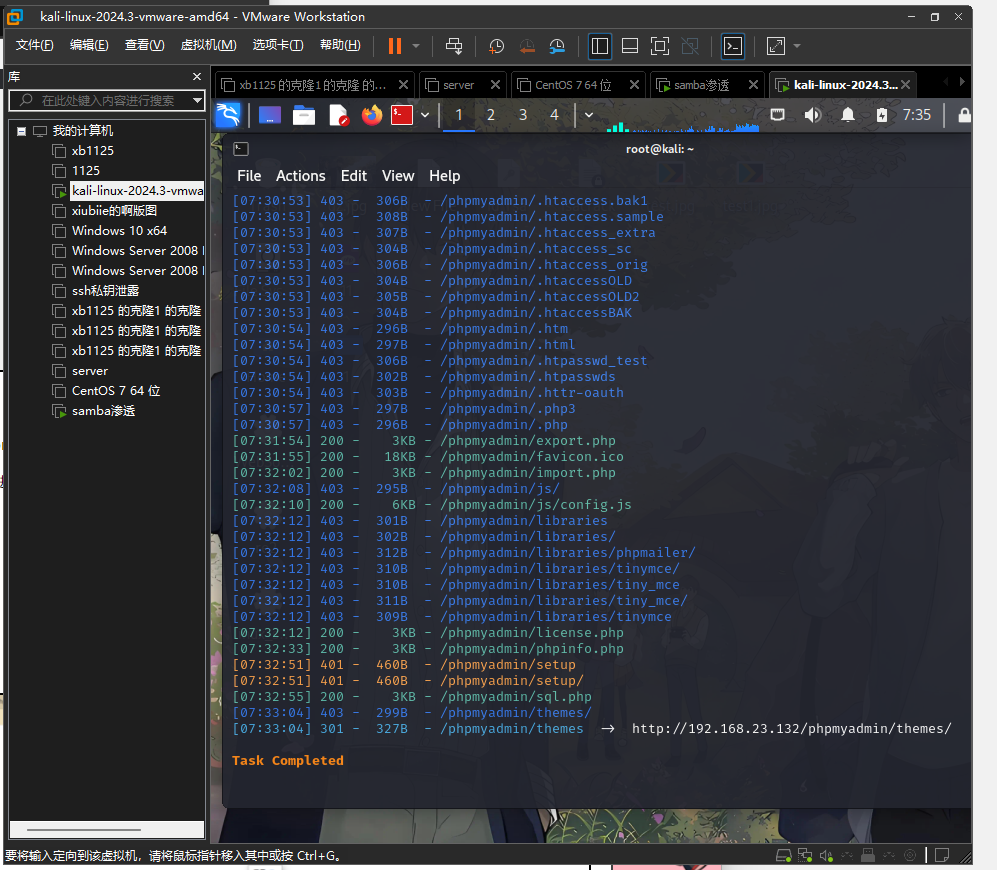Click the notification bell in Kali panel
The image size is (997, 870).
point(848,115)
